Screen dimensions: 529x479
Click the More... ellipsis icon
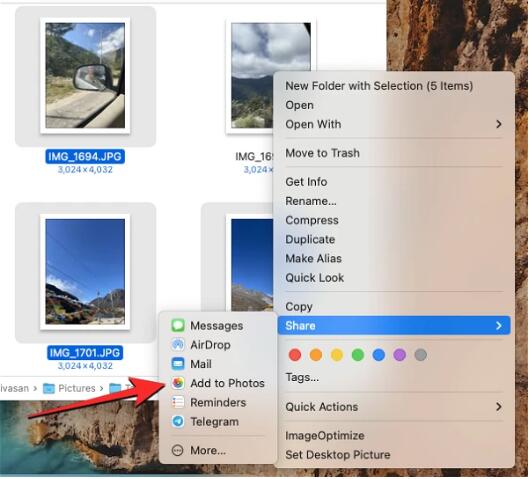(x=177, y=450)
